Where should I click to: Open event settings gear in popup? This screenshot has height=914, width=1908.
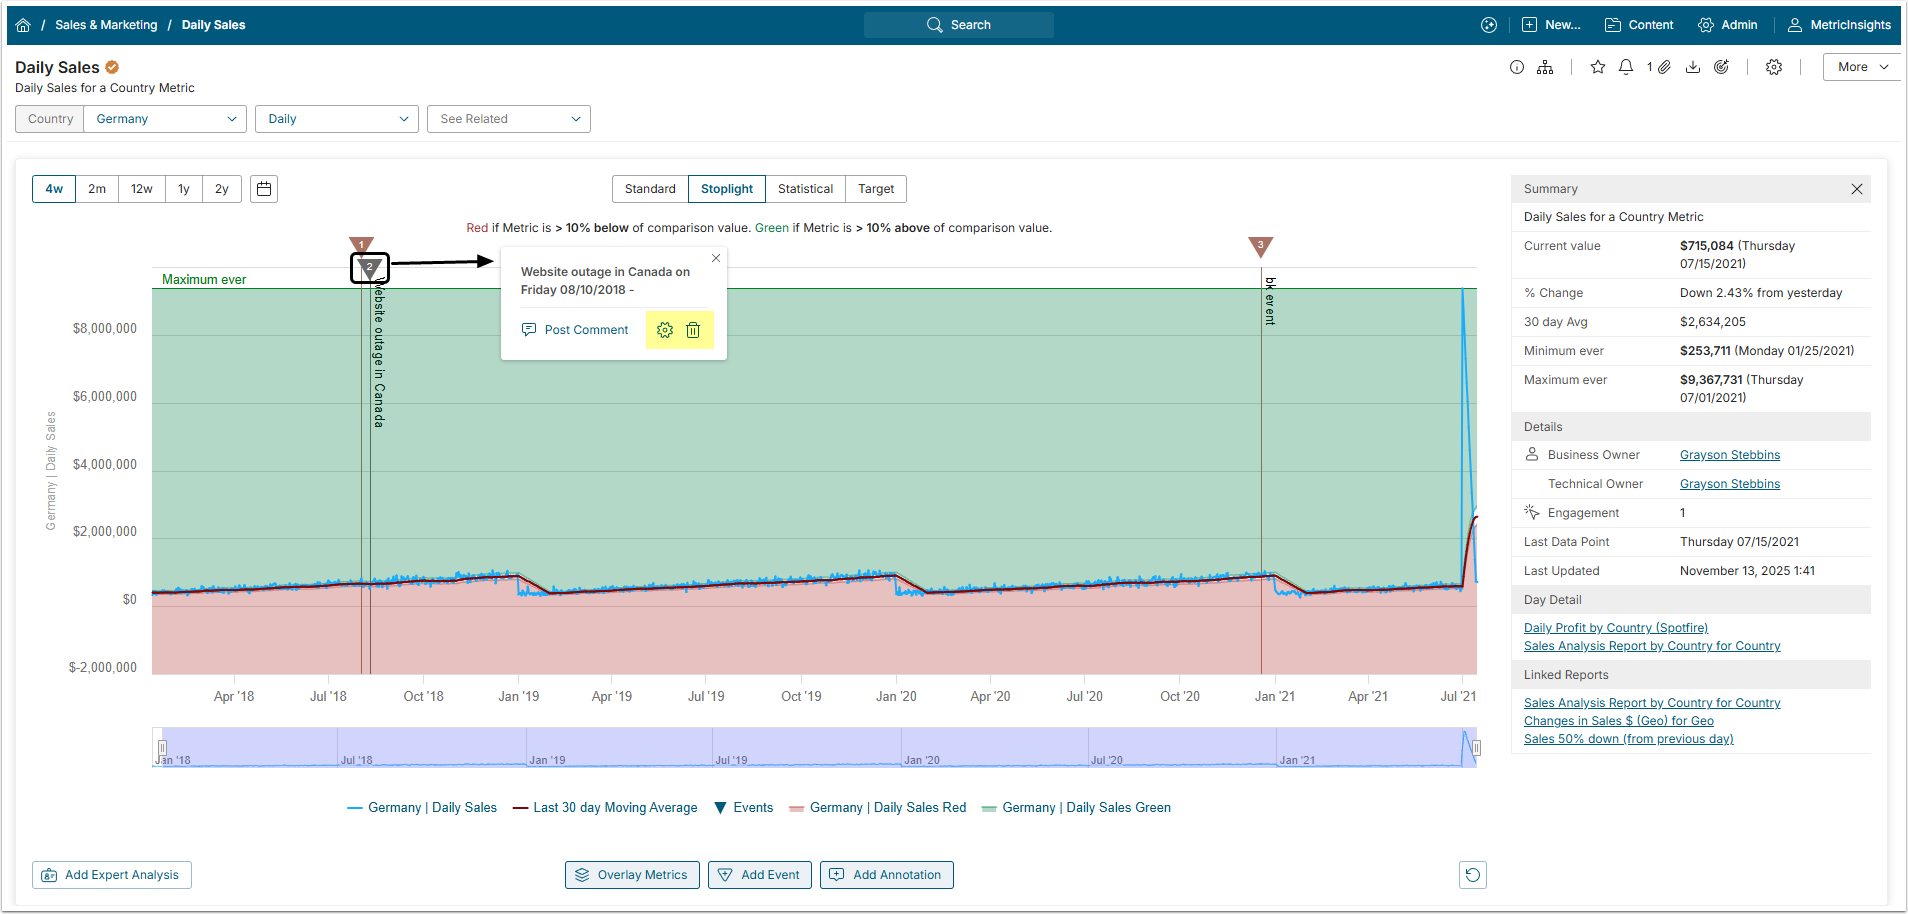665,330
